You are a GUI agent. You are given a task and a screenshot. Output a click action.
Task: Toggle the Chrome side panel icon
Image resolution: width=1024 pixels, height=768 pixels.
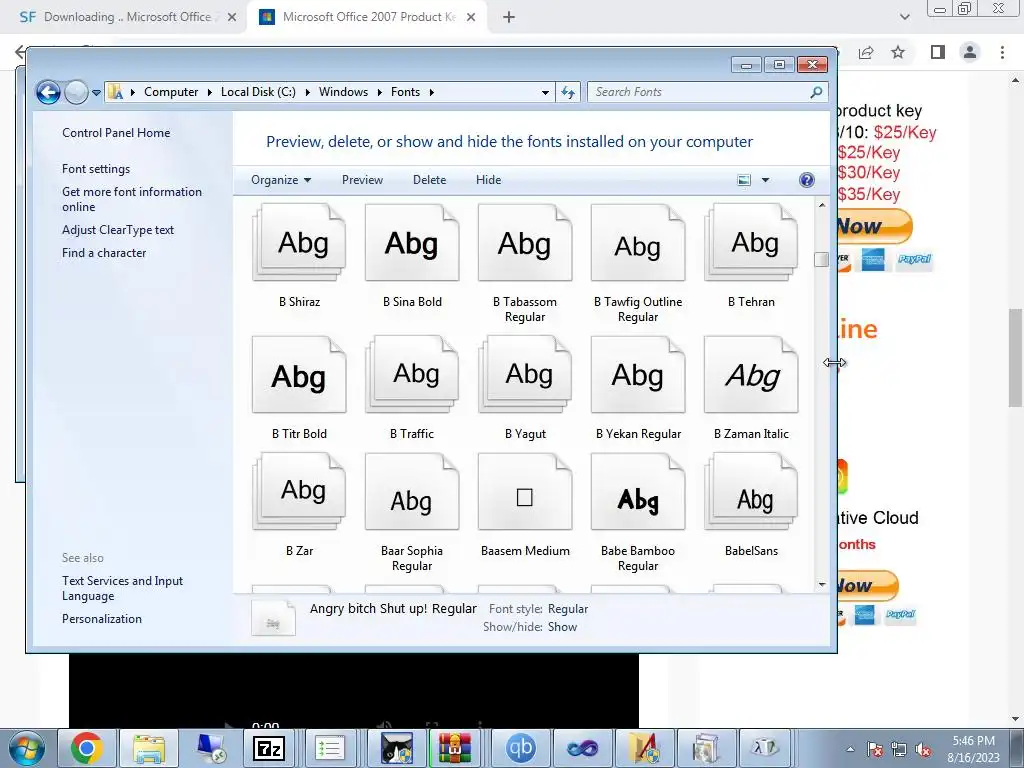click(938, 52)
